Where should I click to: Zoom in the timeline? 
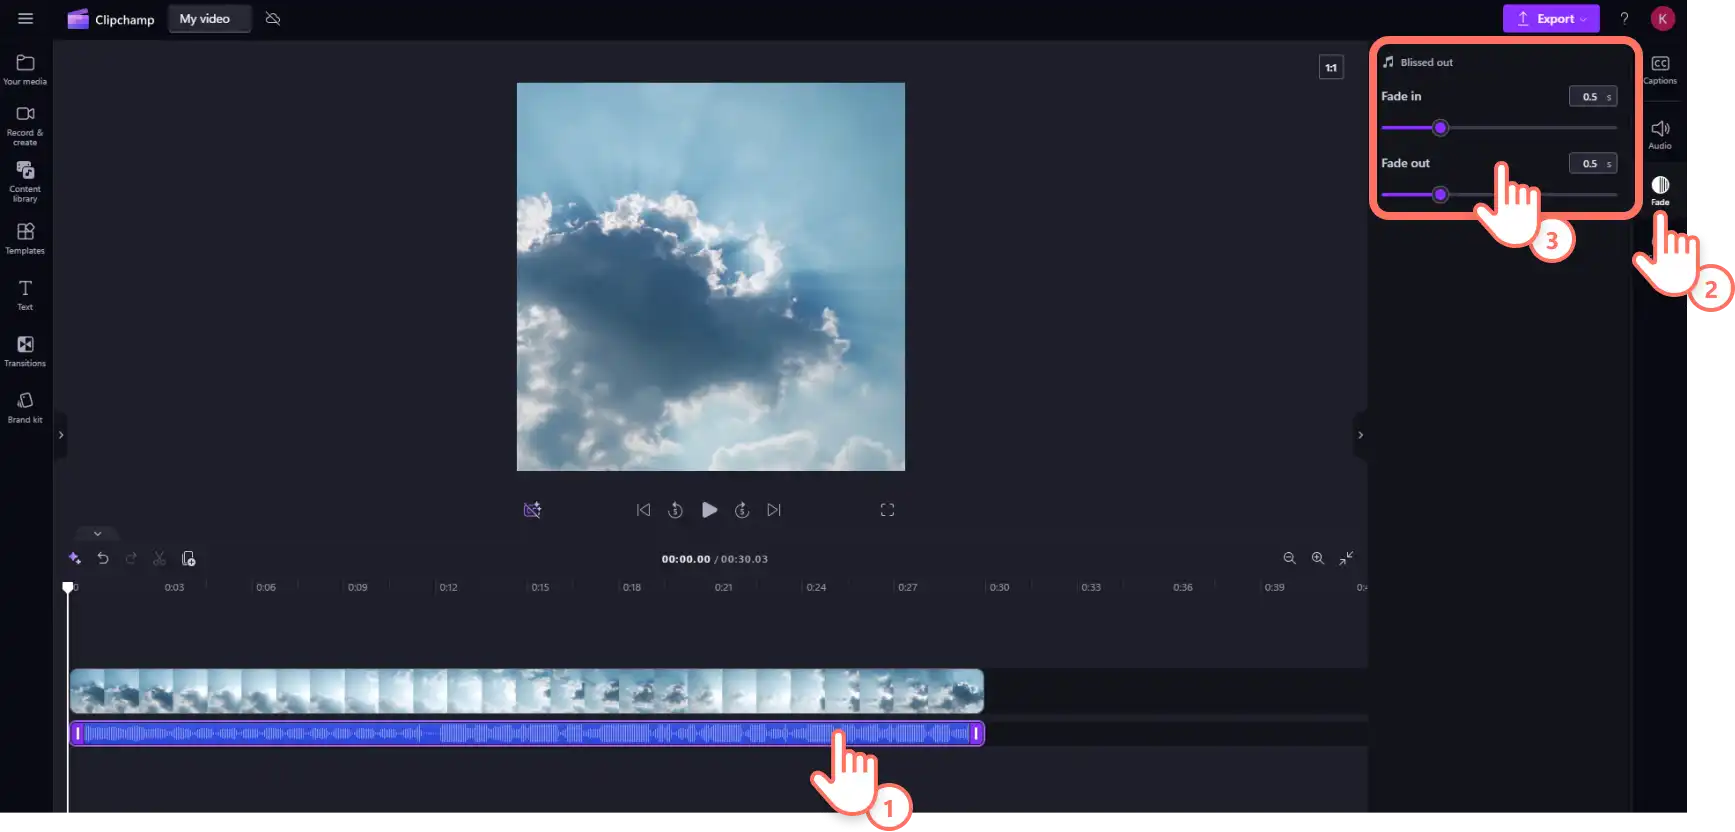click(1318, 558)
